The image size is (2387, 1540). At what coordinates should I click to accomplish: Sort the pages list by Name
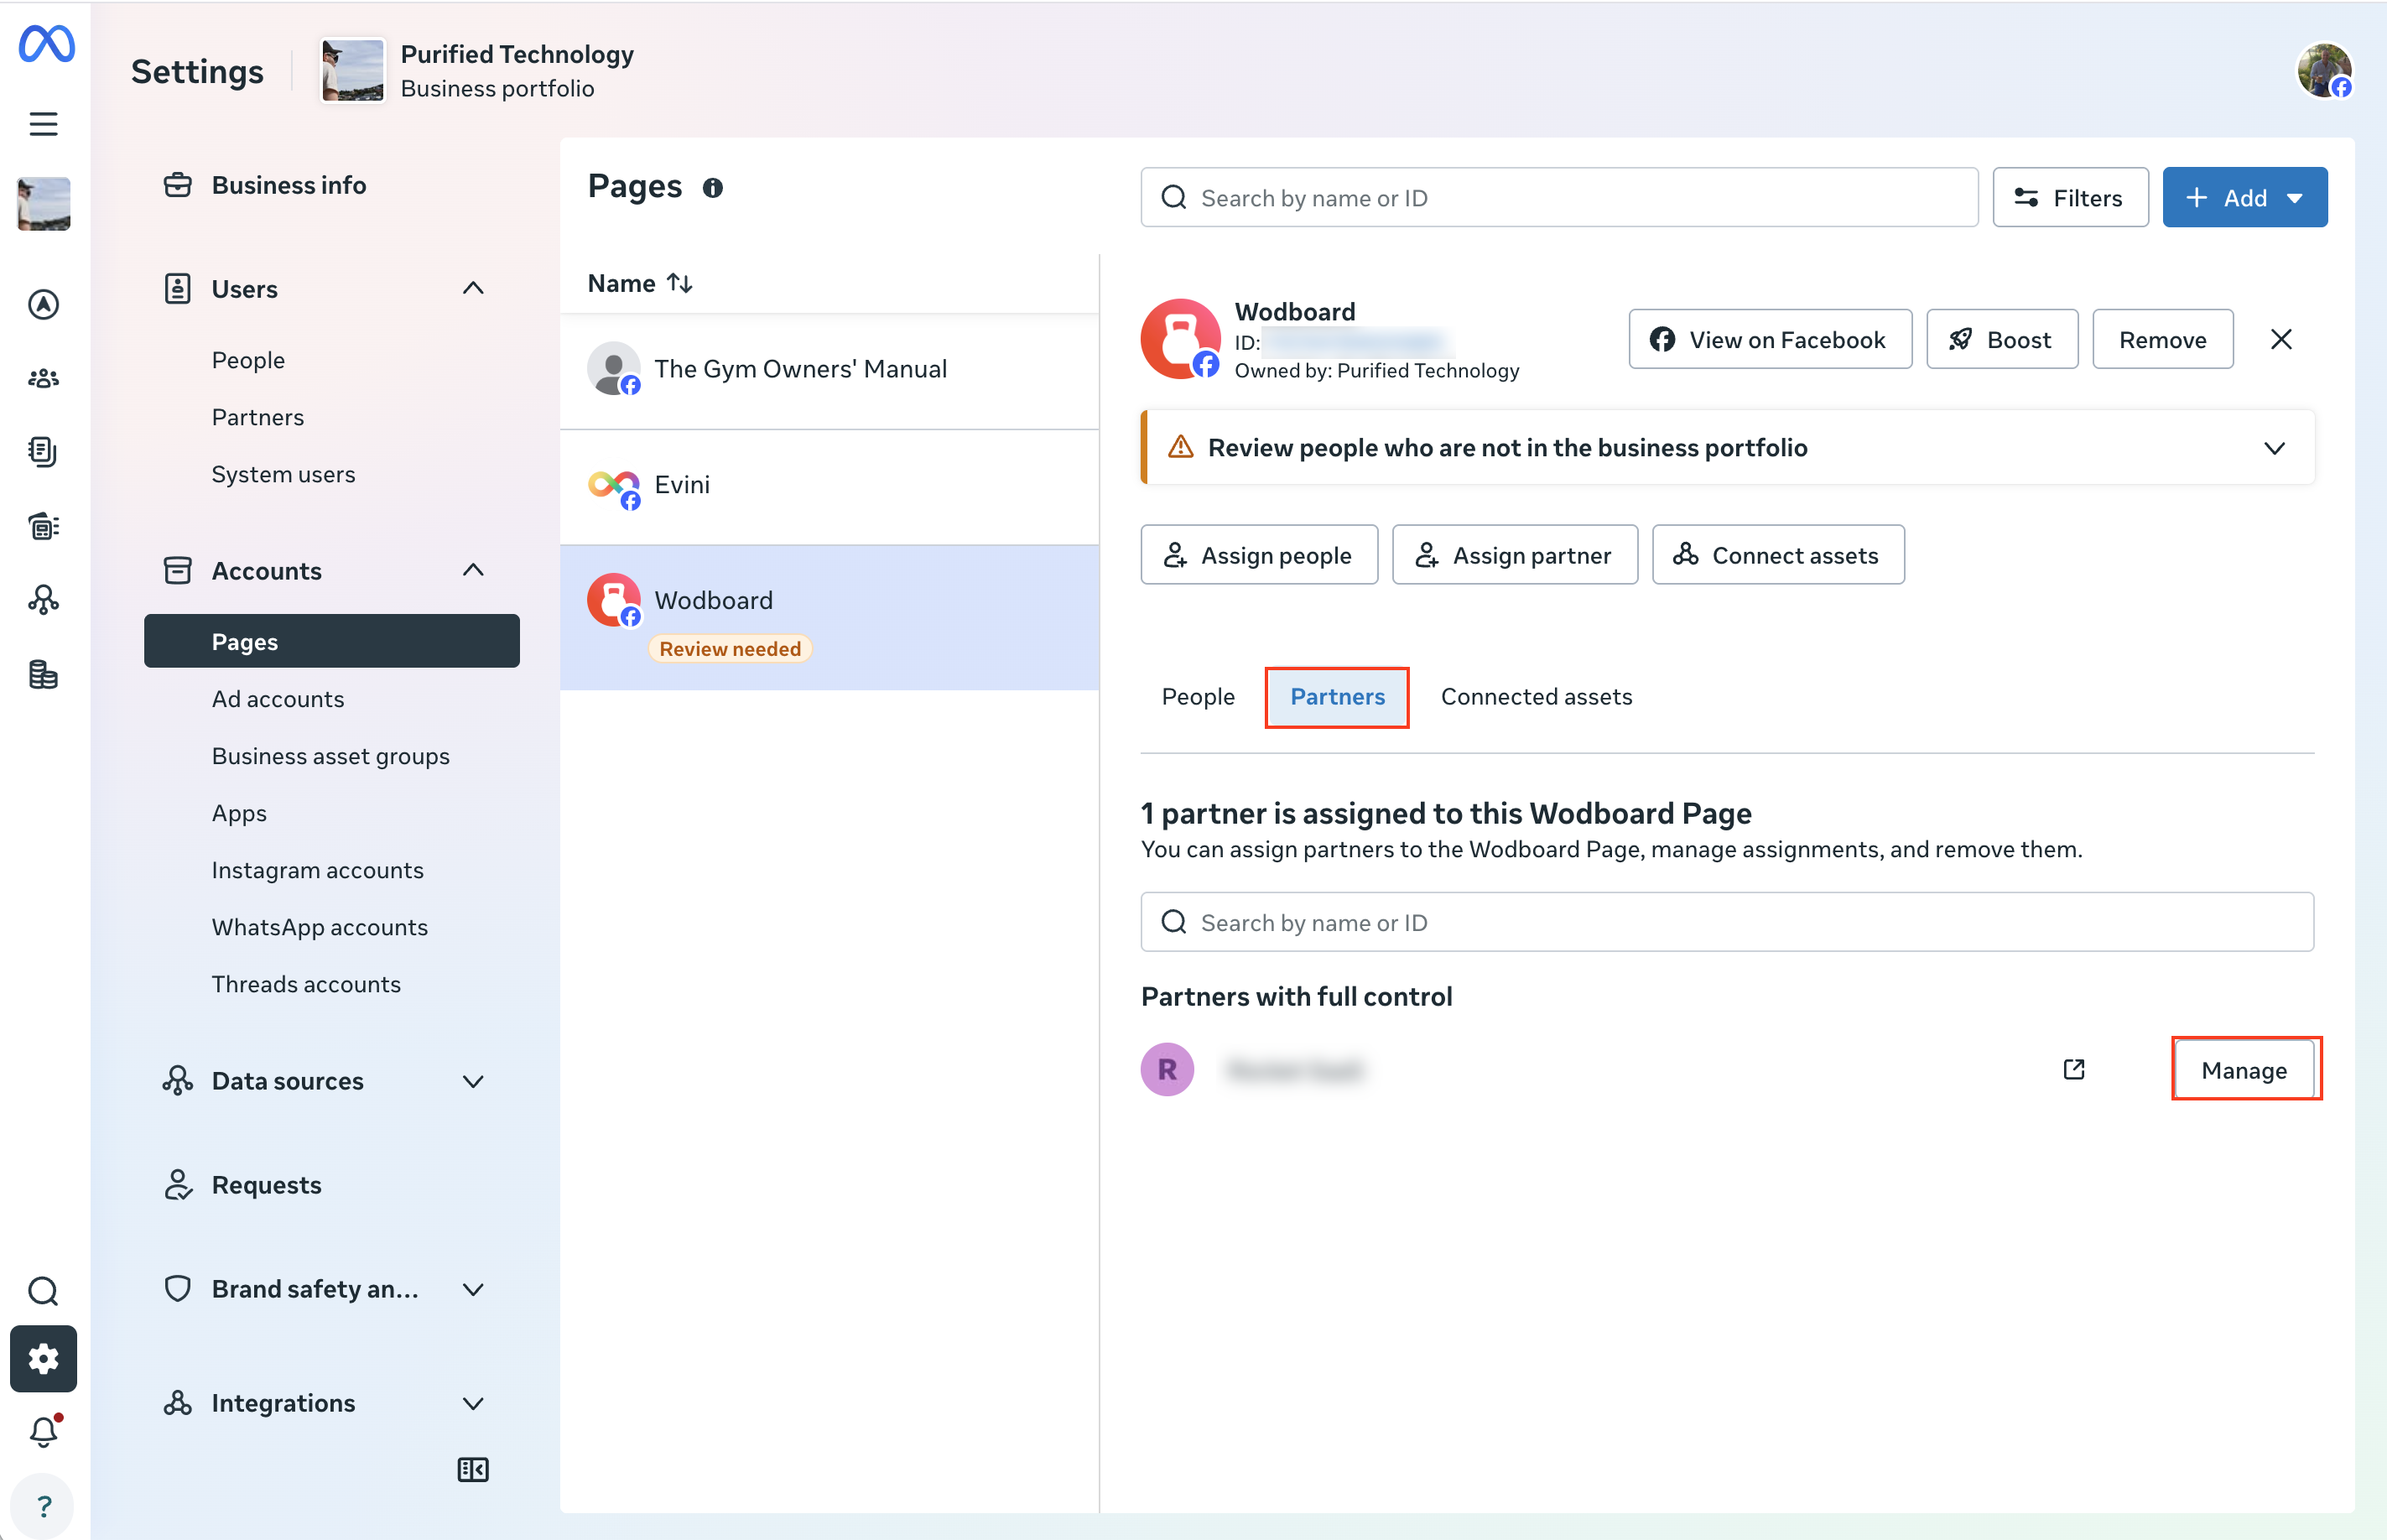click(640, 283)
